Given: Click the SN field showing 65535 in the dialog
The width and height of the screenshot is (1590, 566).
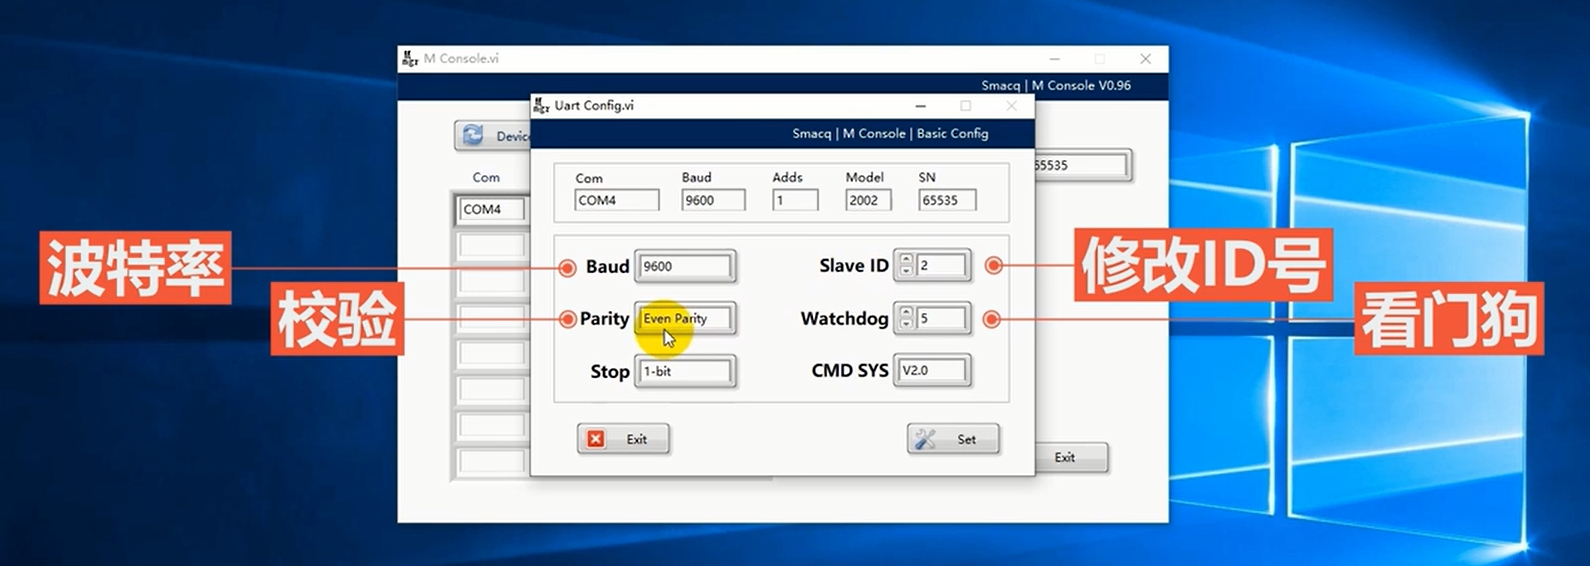Looking at the screenshot, I should 946,200.
